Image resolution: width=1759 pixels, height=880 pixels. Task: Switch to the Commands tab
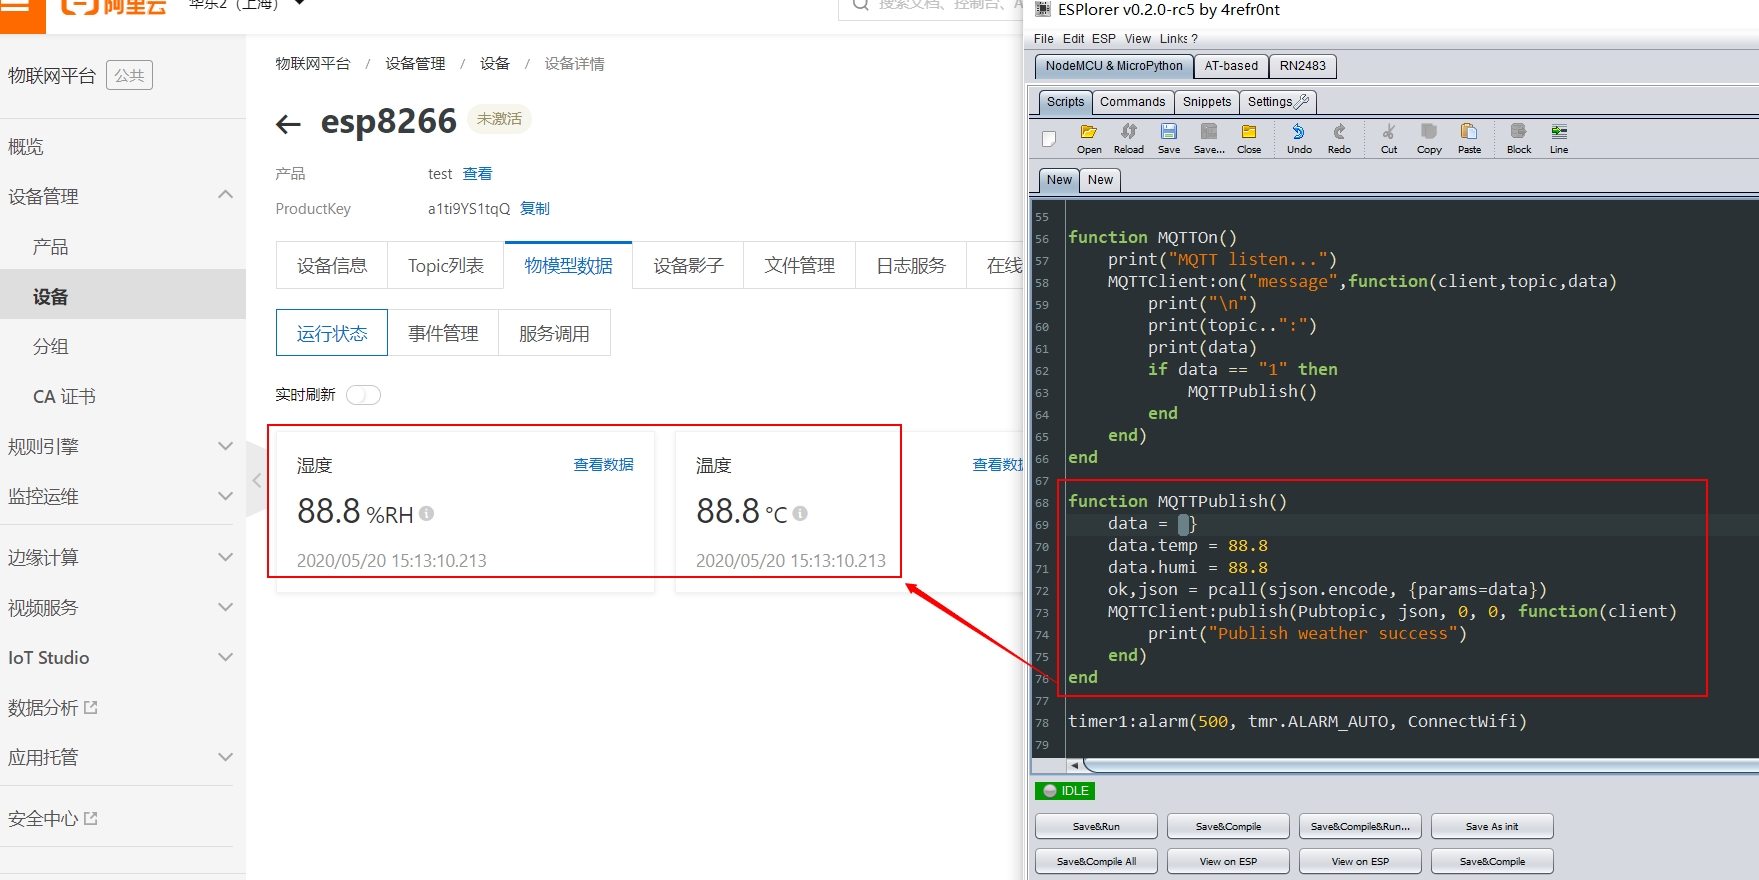point(1132,102)
